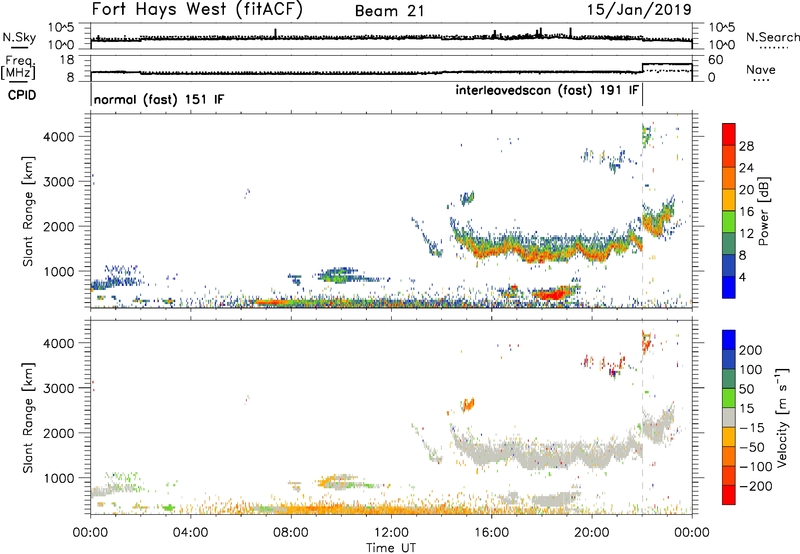Click the red top segment of Power color bar
Screen dimensions: 800x554
pos(729,134)
